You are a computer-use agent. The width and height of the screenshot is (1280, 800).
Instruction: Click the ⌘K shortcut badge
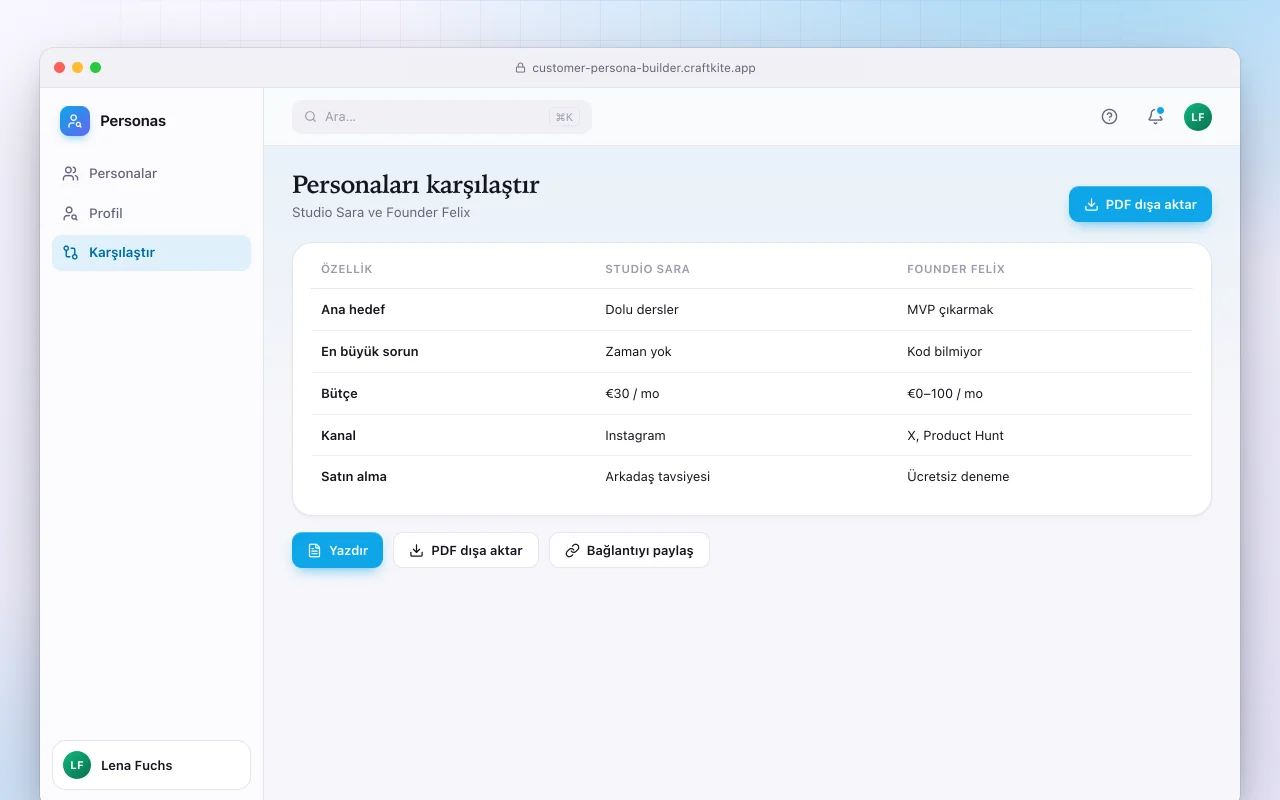pyautogui.click(x=564, y=117)
